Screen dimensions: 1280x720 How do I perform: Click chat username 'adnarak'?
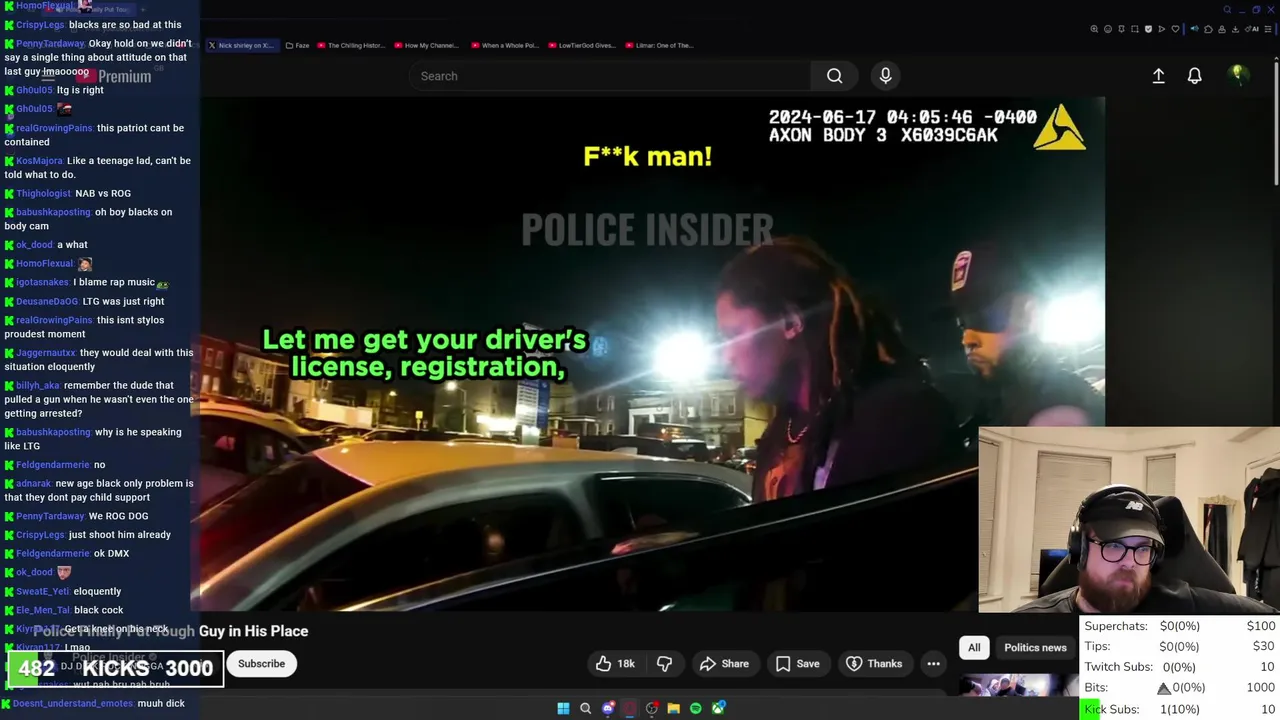pos(34,483)
